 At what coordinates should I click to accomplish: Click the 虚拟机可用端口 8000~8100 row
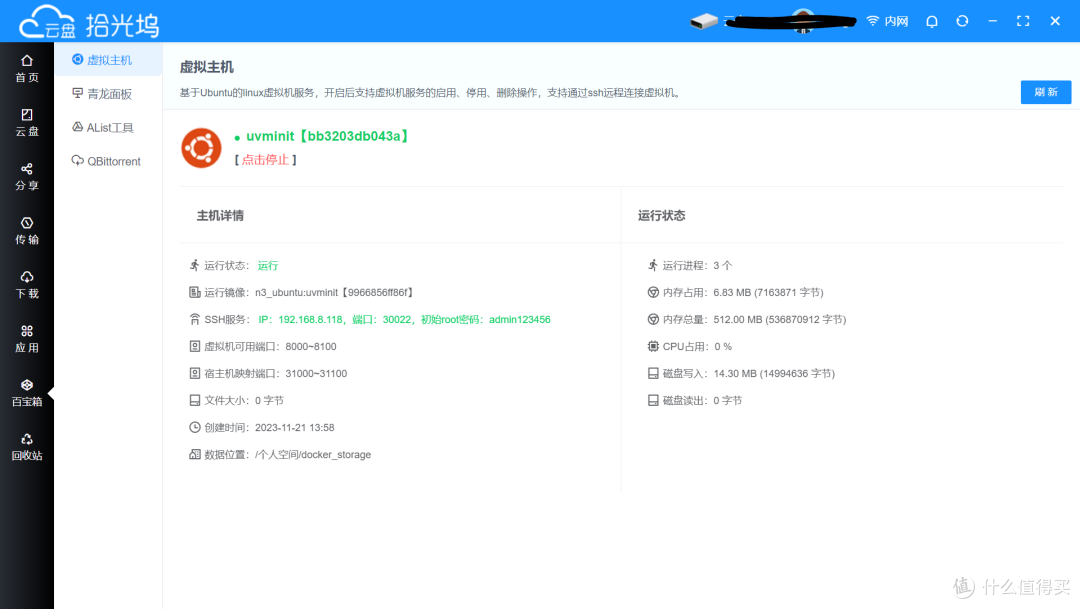tap(262, 347)
